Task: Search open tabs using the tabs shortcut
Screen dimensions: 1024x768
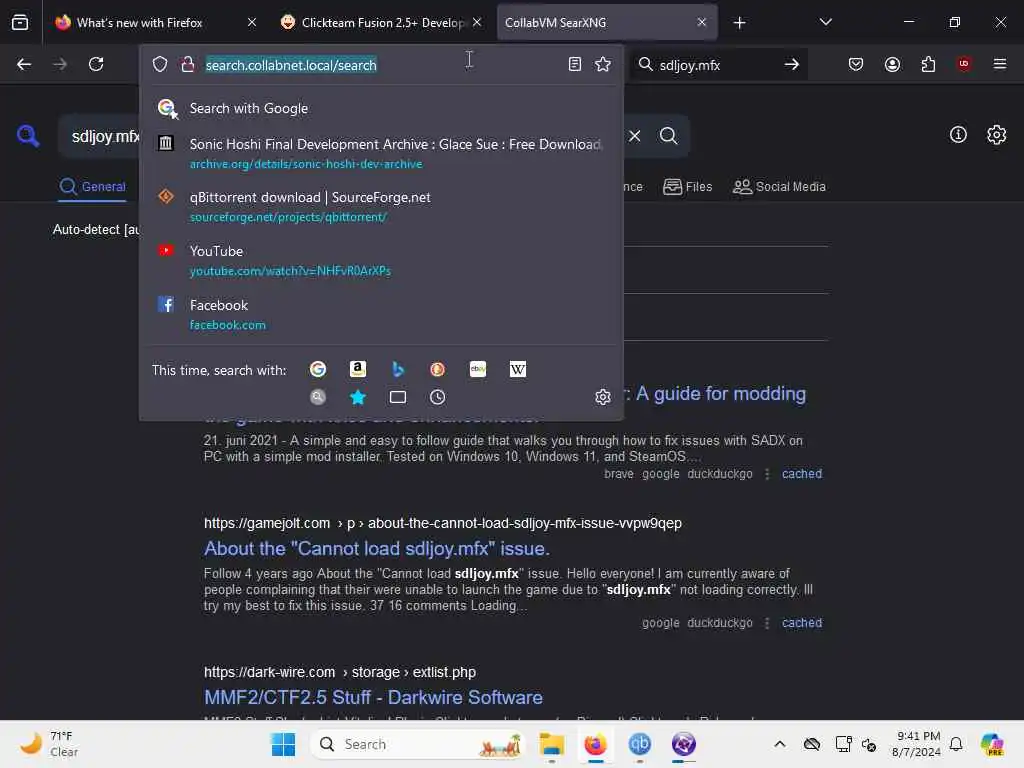Action: pos(398,397)
